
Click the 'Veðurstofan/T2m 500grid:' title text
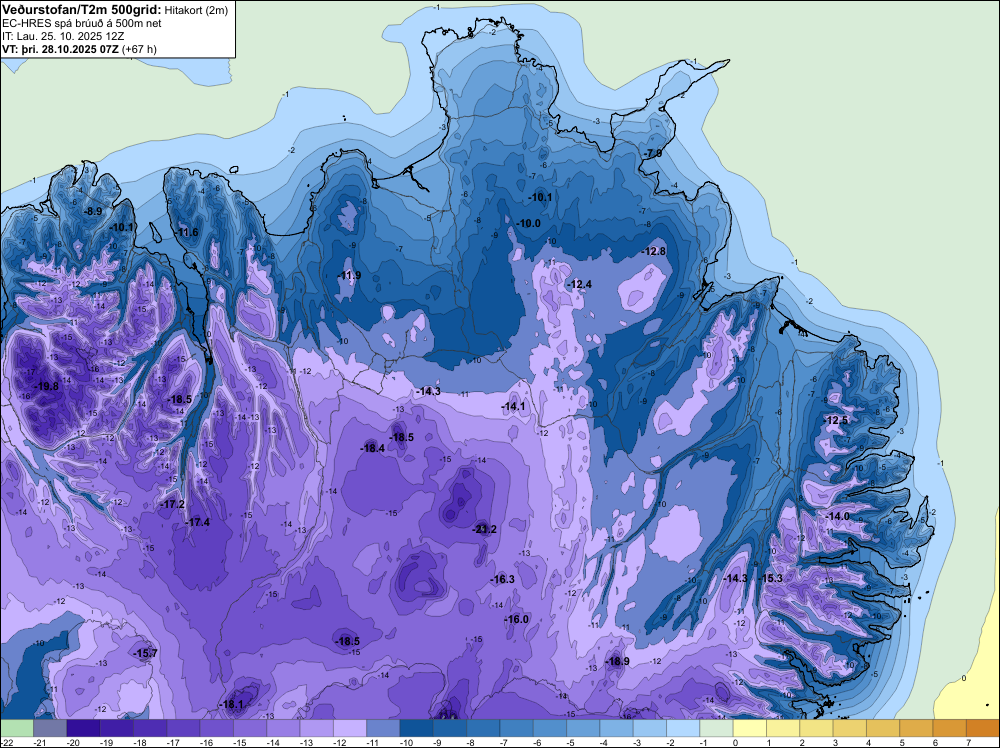click(82, 9)
